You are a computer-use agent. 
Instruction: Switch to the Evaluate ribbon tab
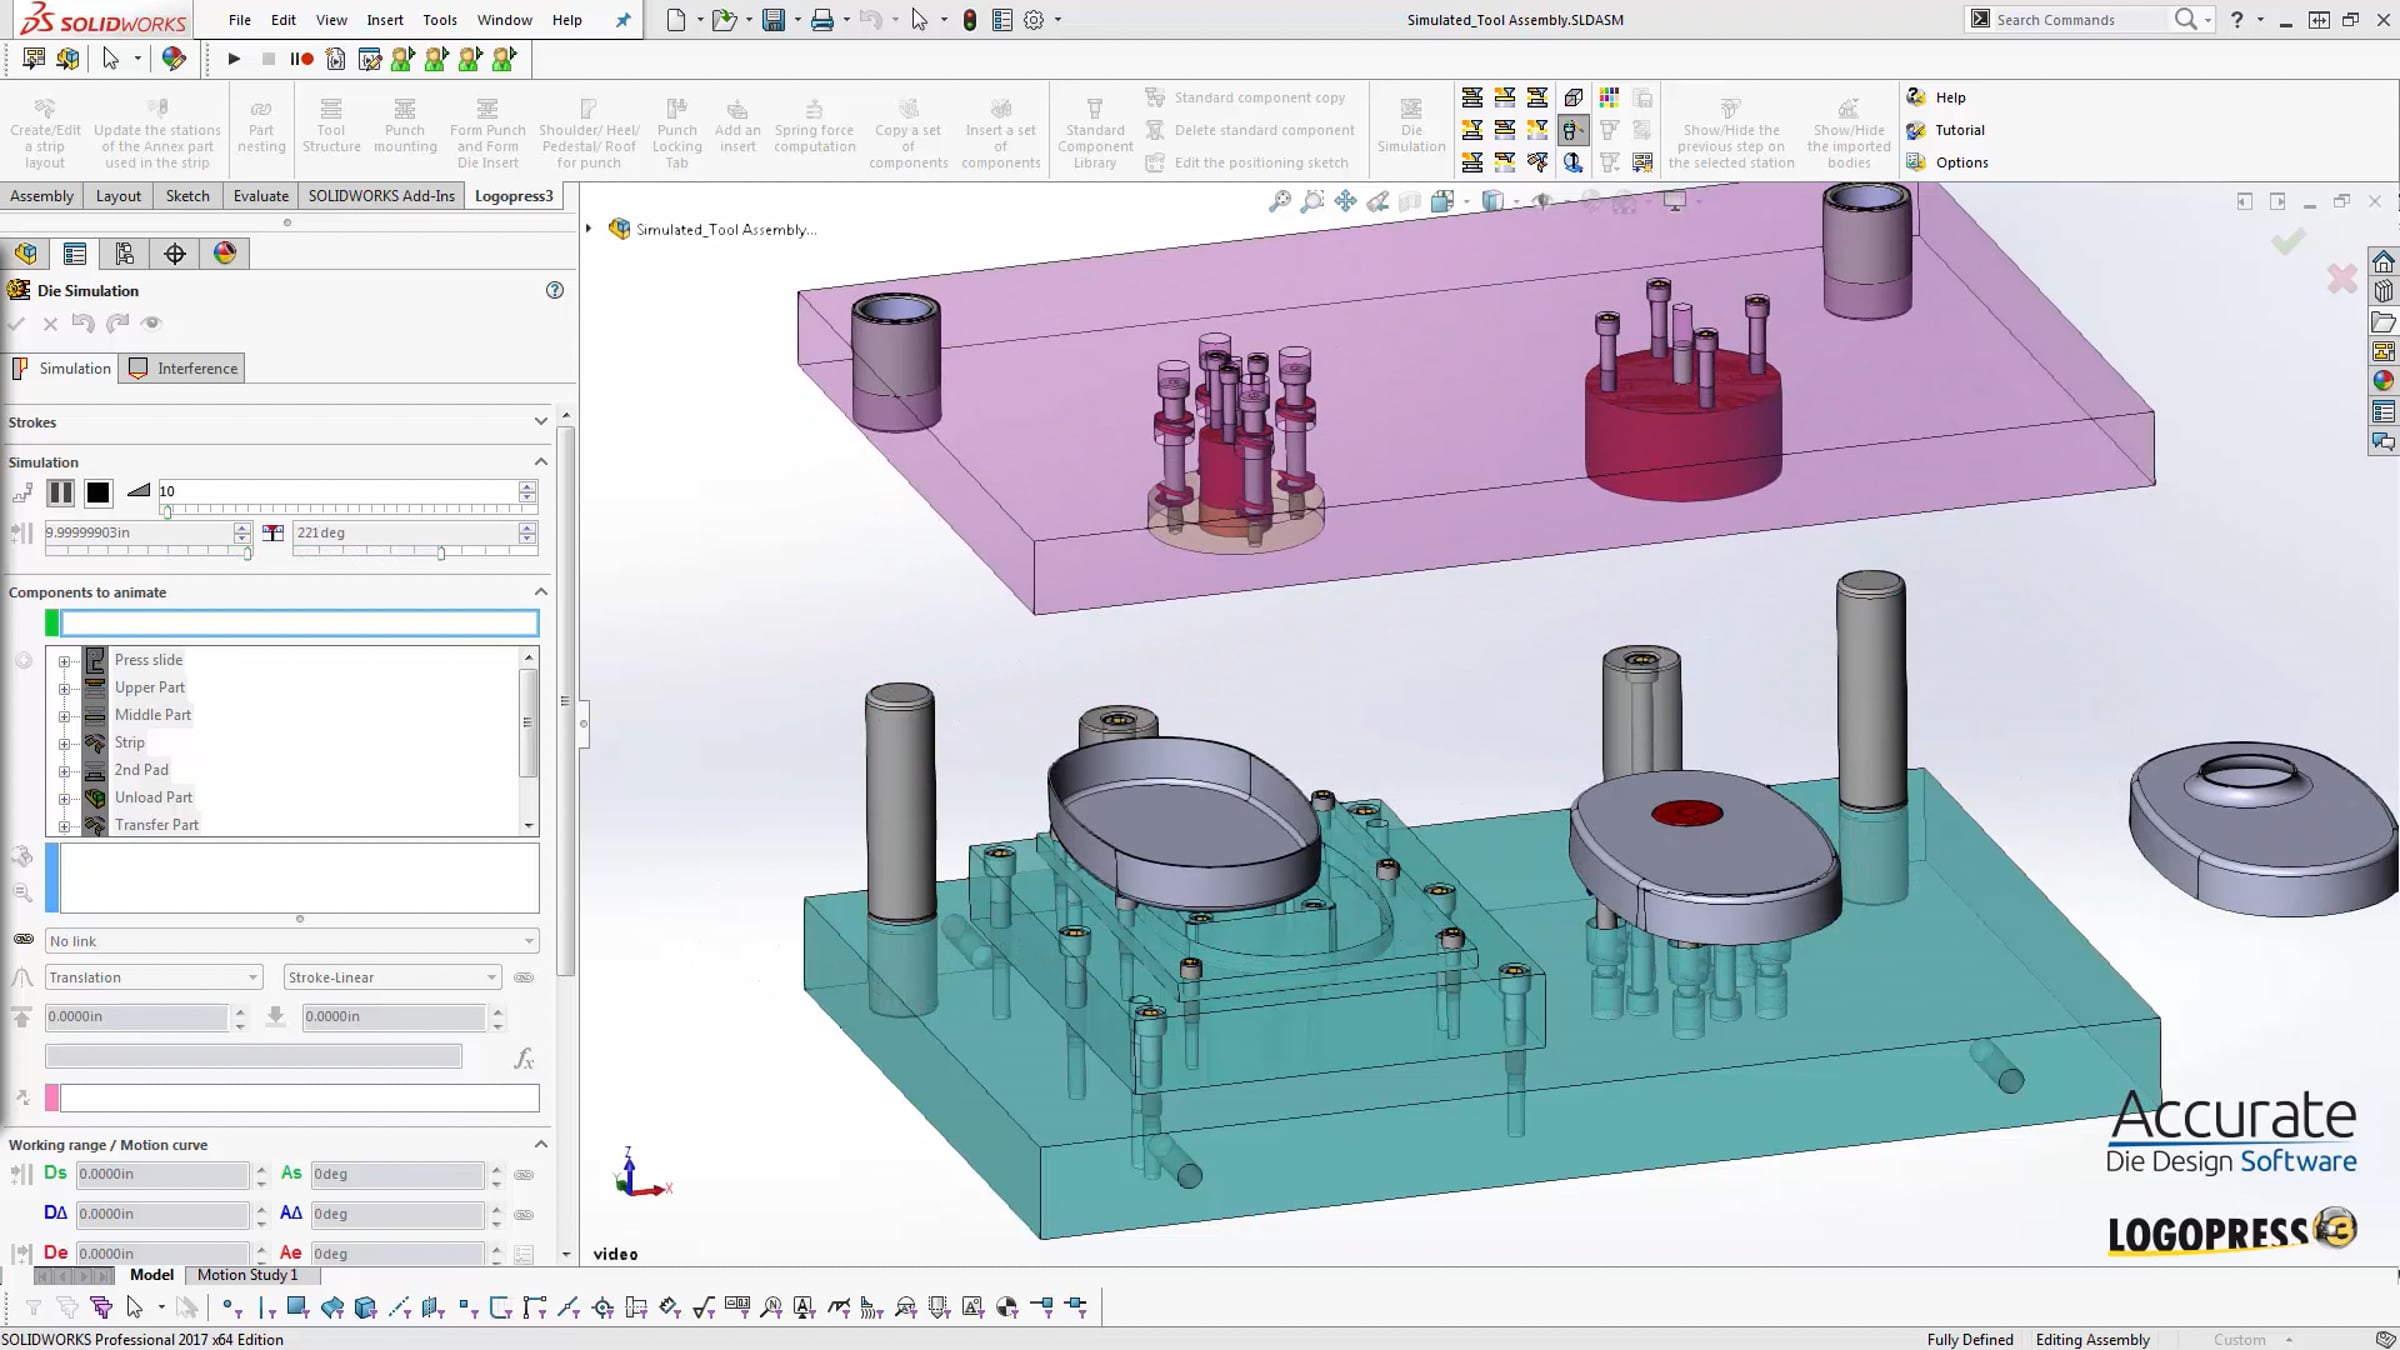click(261, 196)
